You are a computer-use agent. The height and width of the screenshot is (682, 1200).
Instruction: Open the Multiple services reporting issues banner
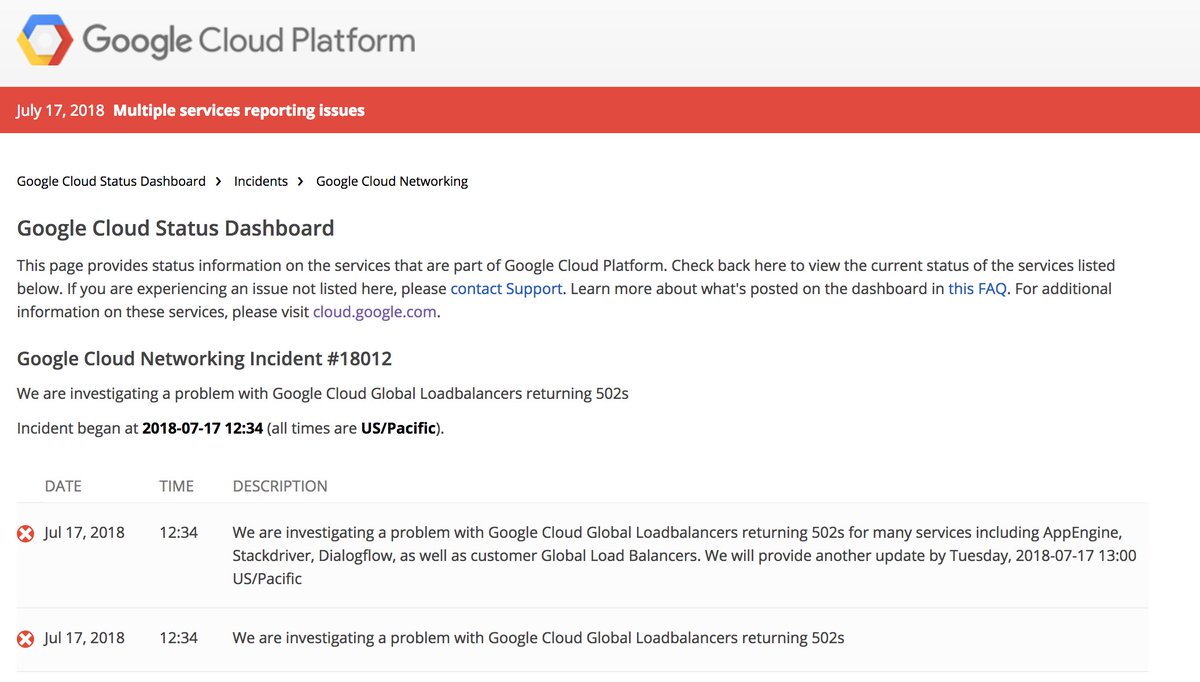[240, 110]
